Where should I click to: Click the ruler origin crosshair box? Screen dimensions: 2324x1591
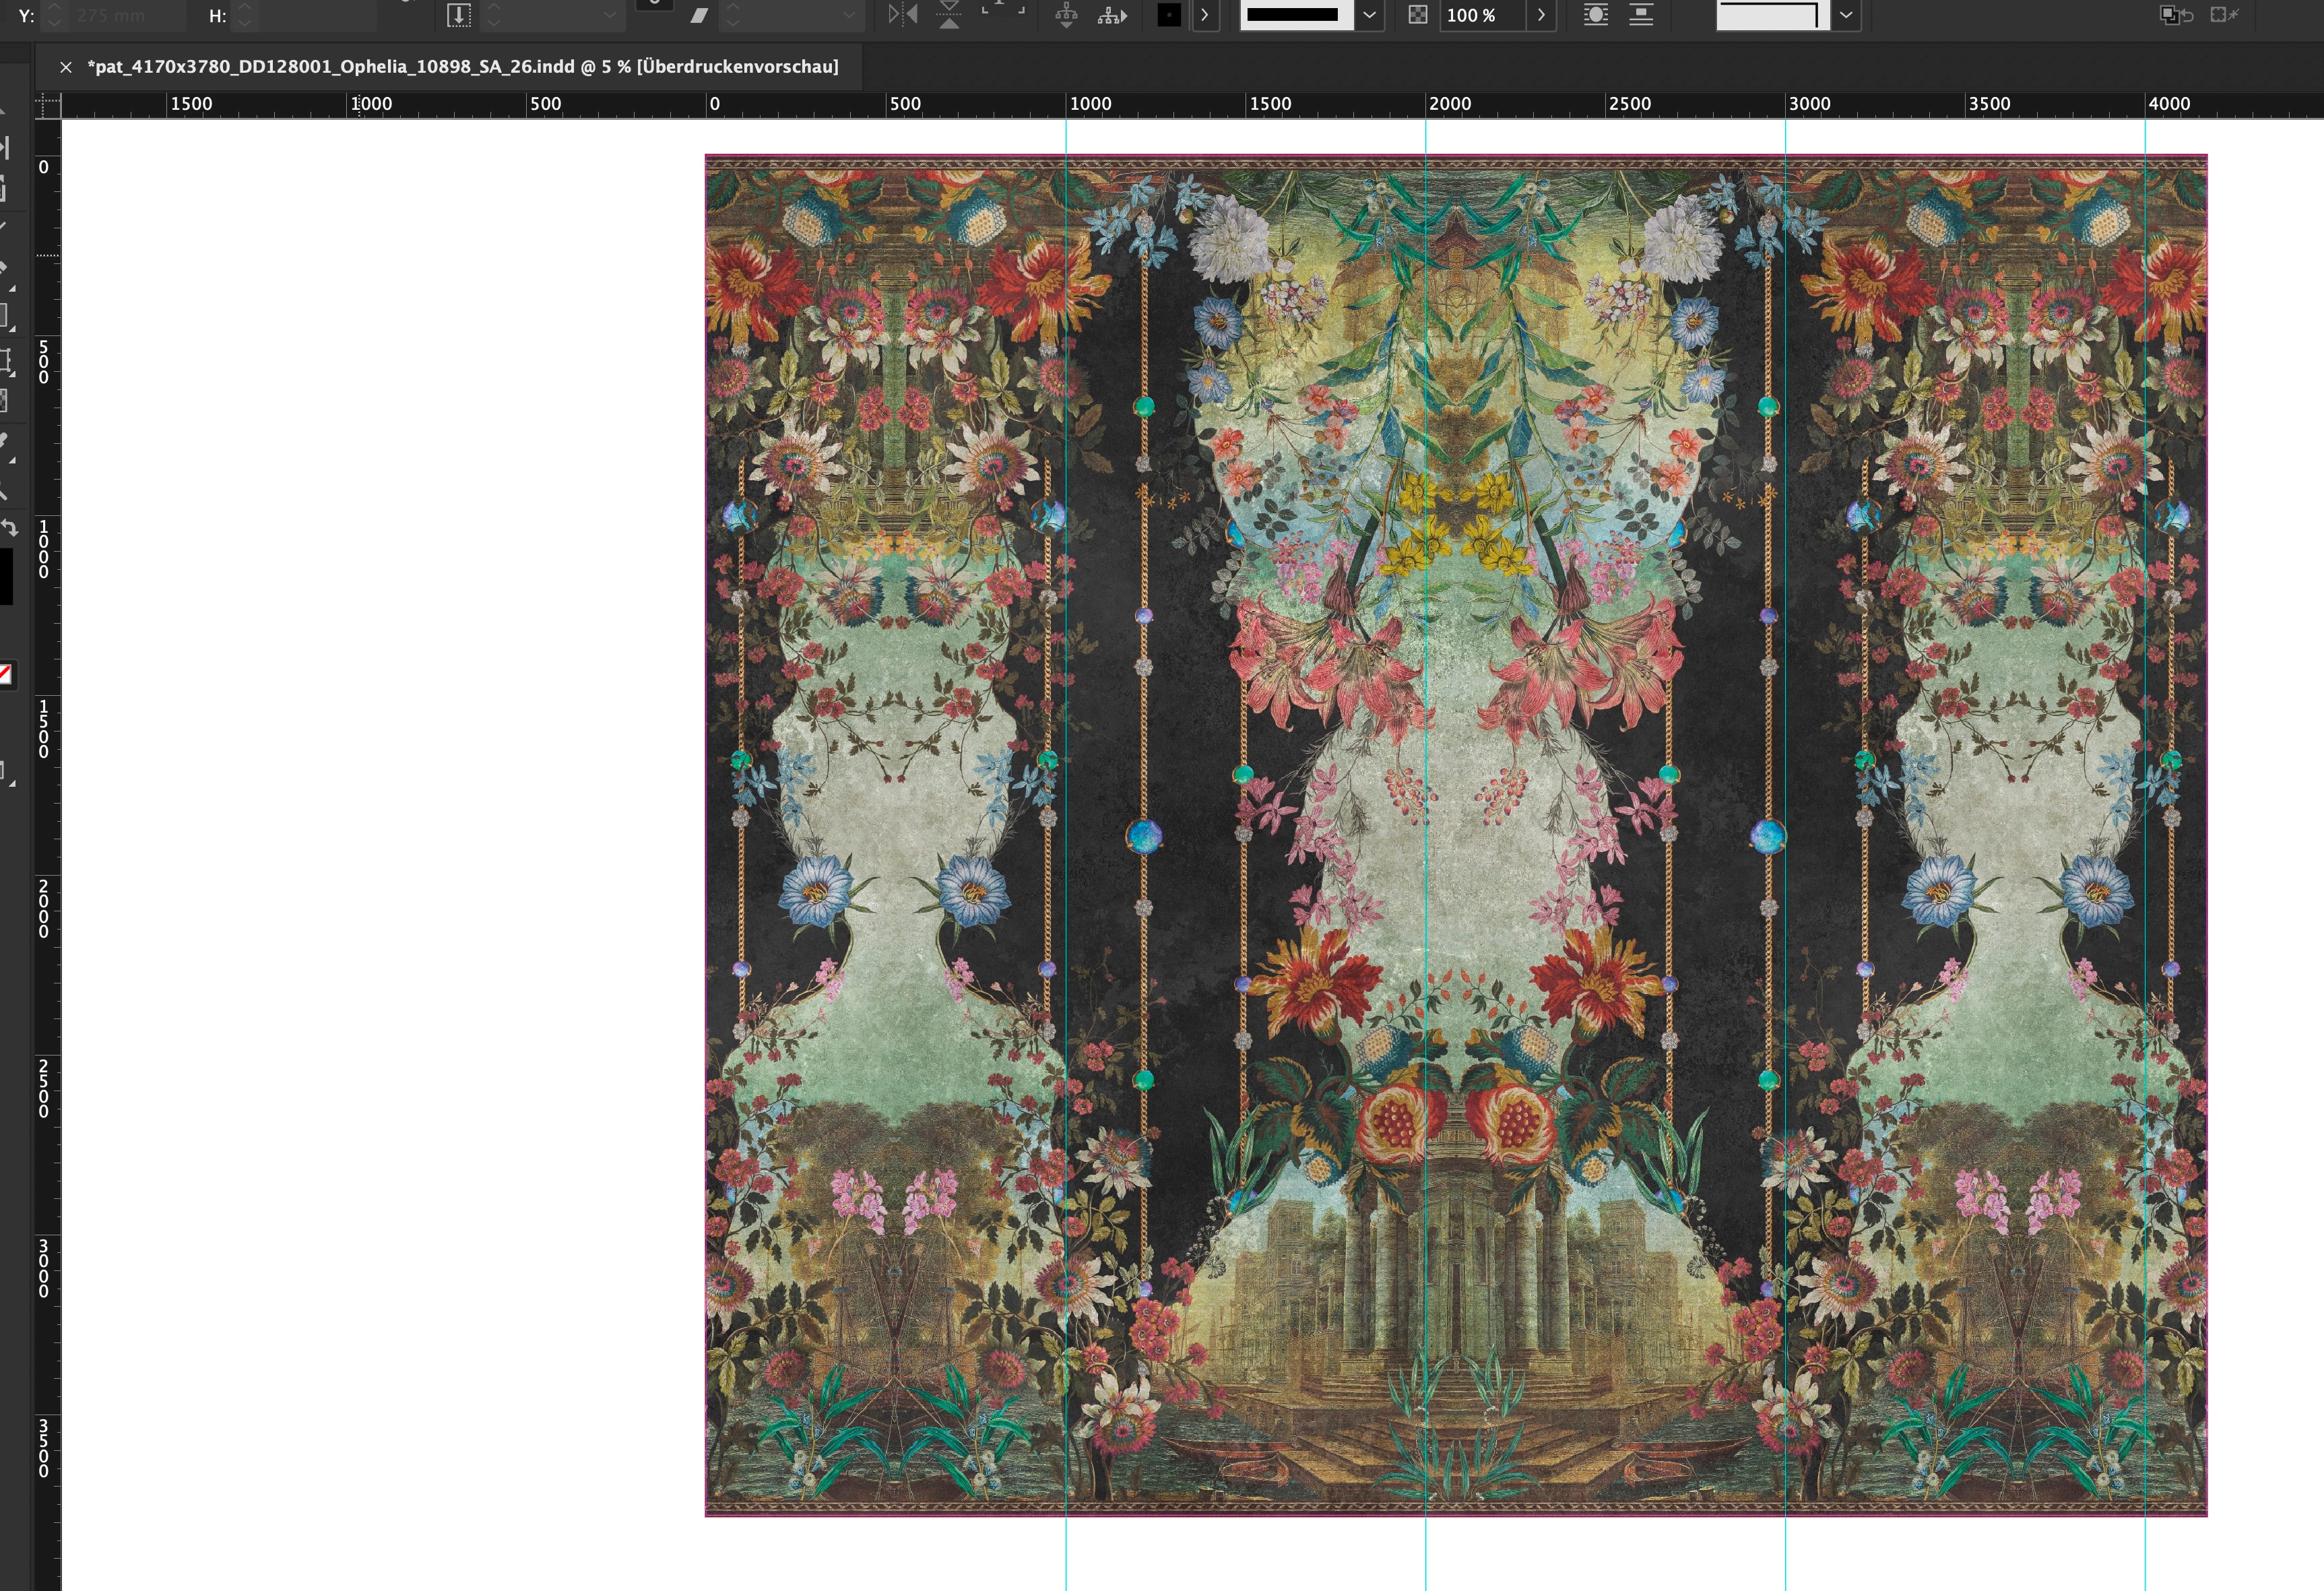click(48, 104)
